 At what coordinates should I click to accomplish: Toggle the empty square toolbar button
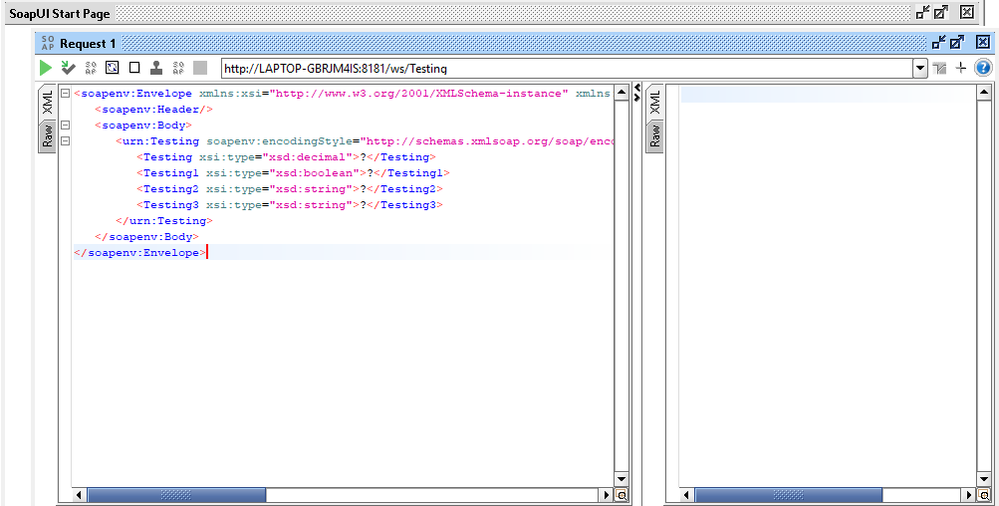pos(134,68)
